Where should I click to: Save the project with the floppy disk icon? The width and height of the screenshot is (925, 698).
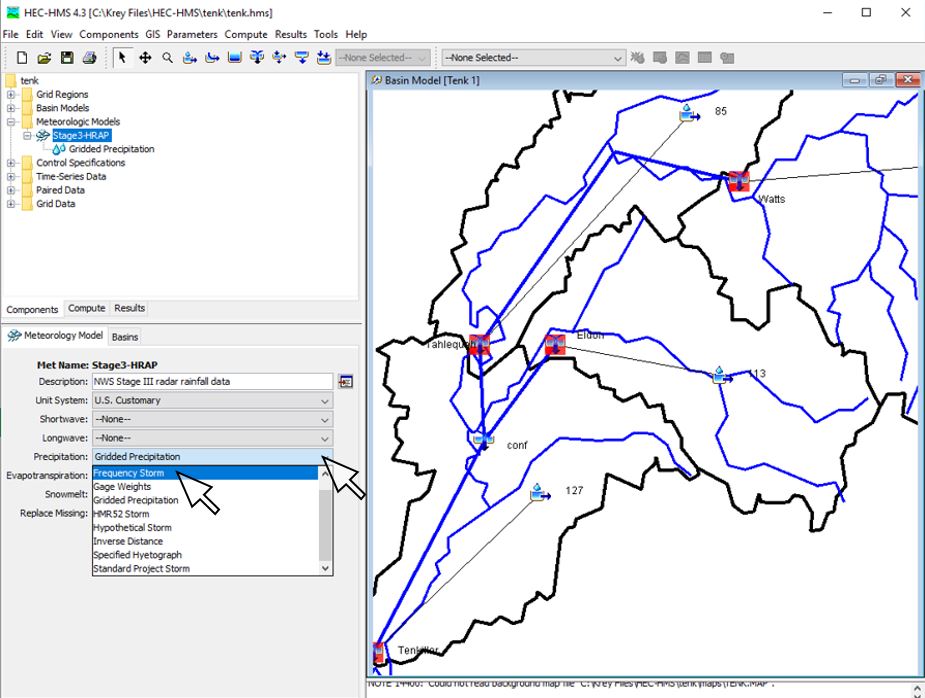67,58
